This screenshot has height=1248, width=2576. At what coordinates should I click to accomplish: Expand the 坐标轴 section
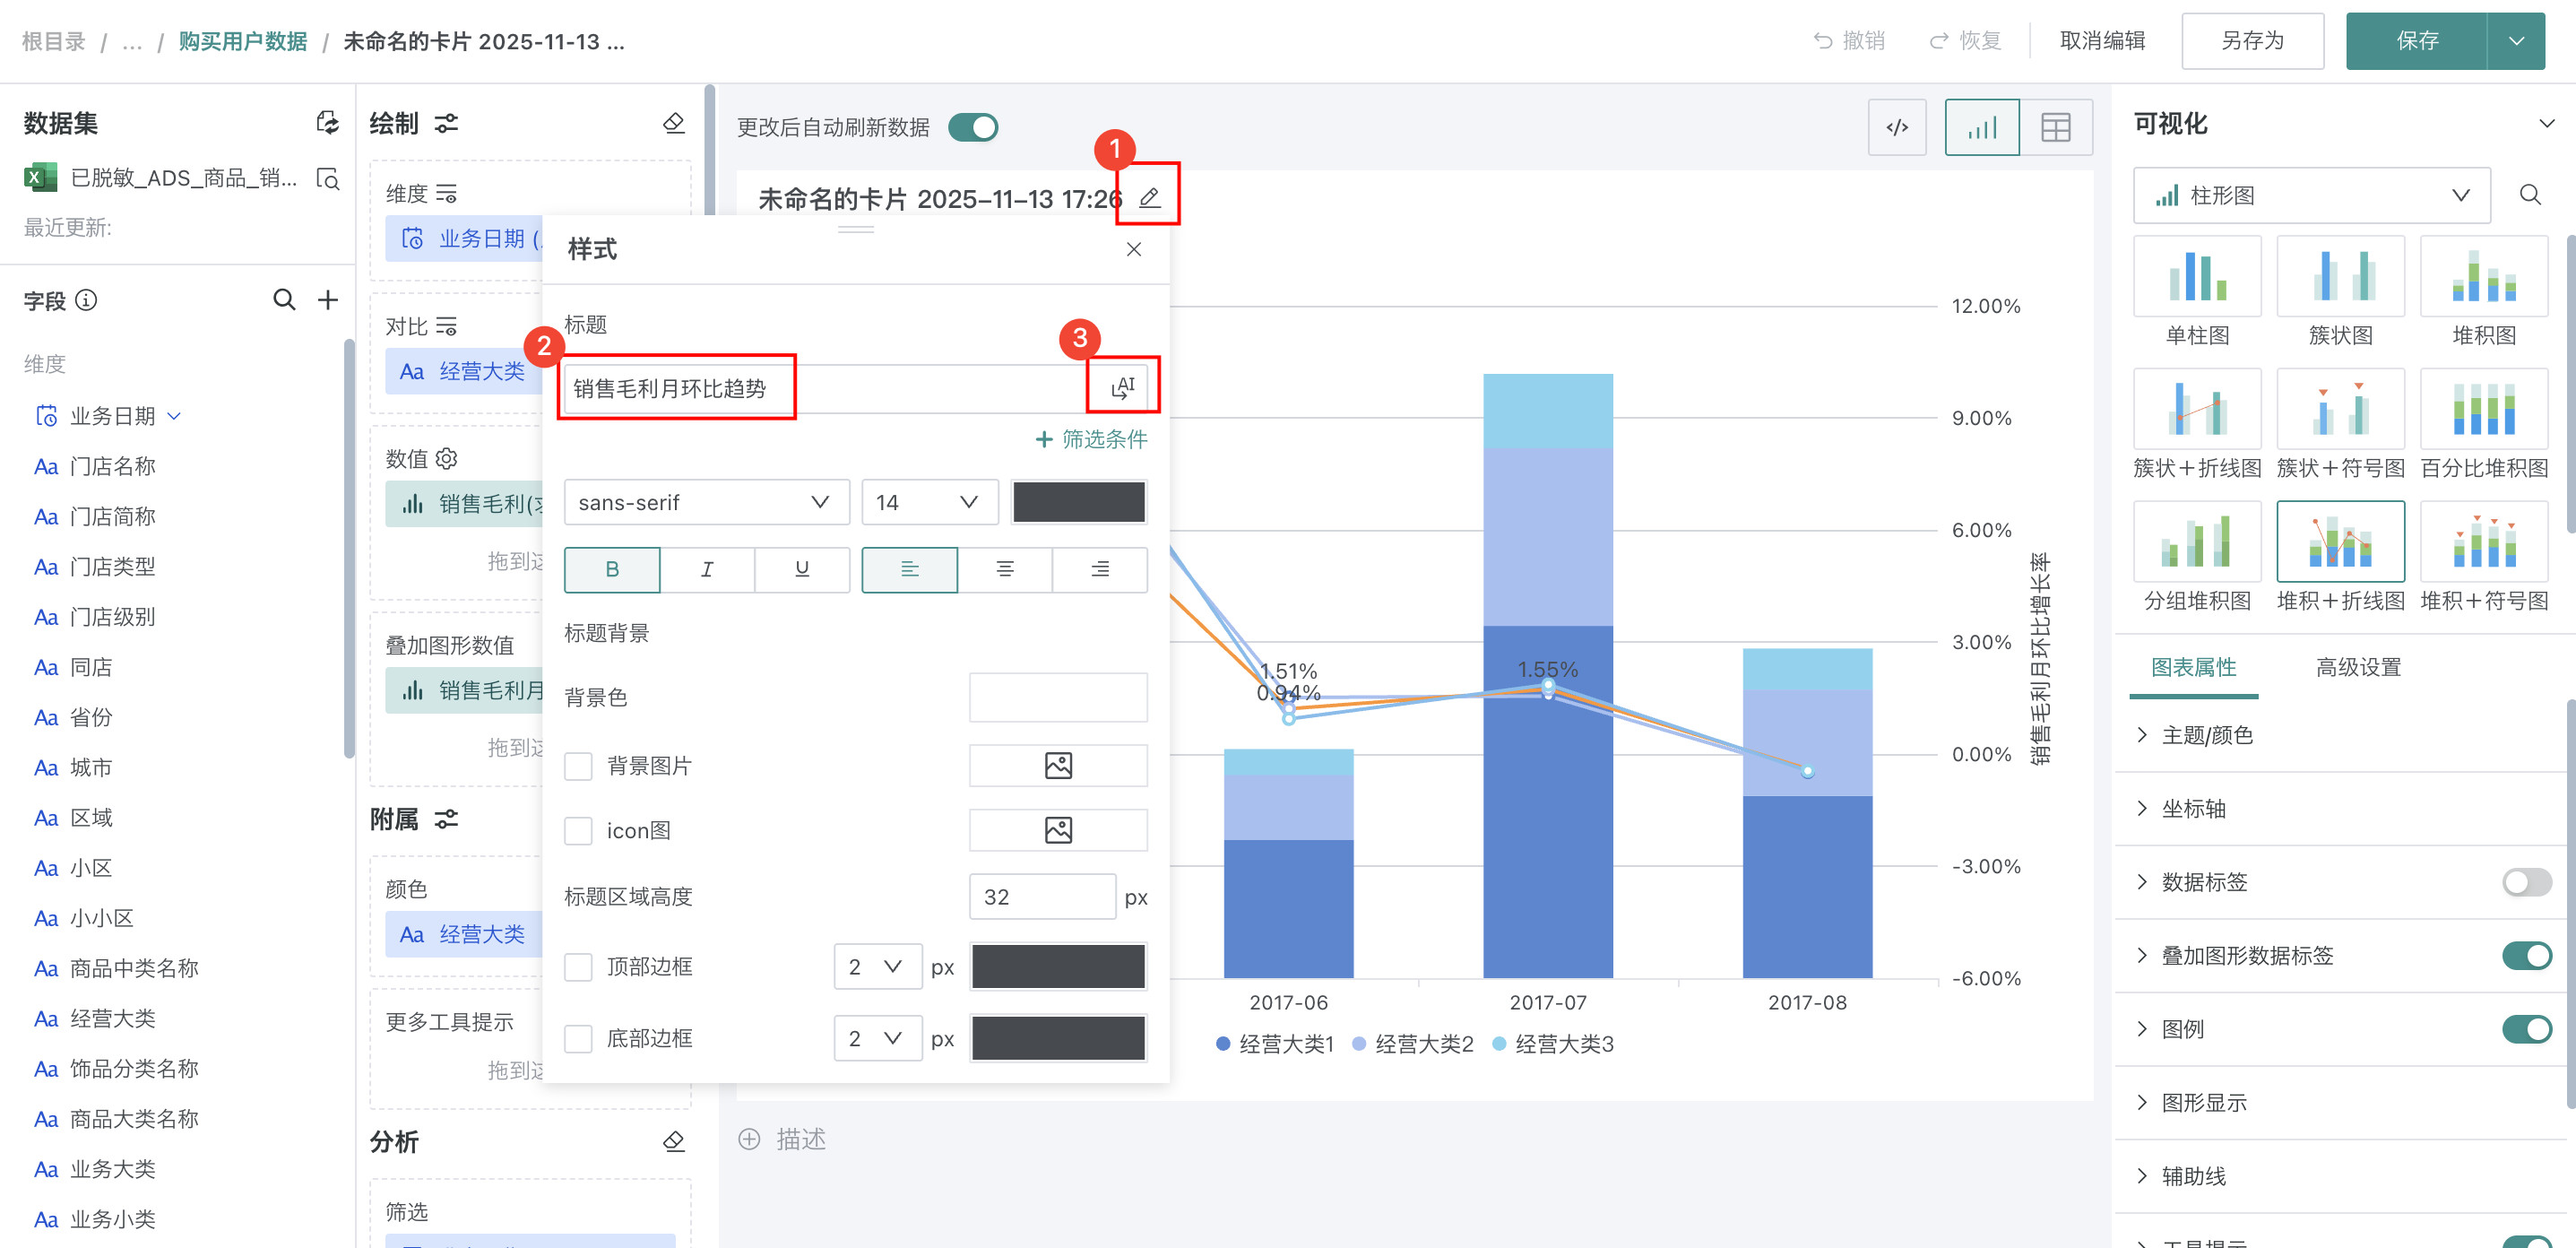coord(2193,808)
